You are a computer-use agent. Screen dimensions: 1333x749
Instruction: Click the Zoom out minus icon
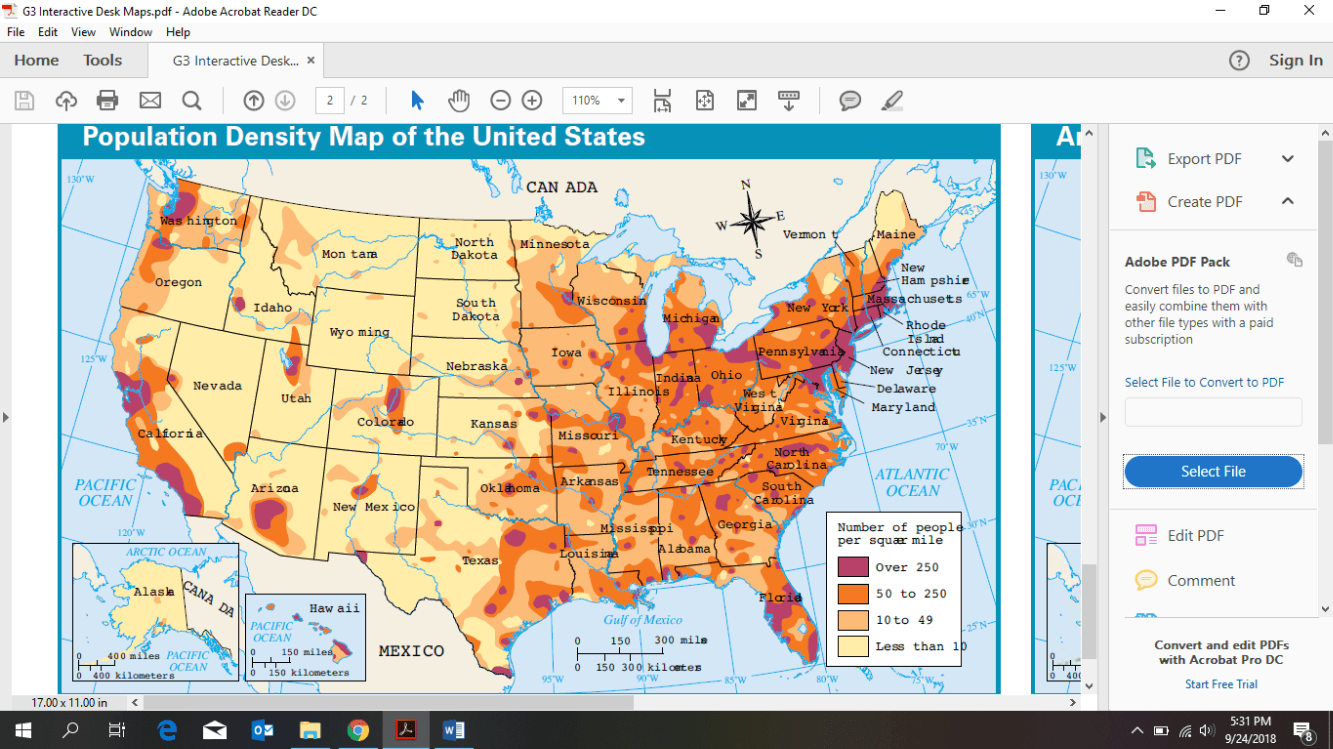(x=500, y=100)
